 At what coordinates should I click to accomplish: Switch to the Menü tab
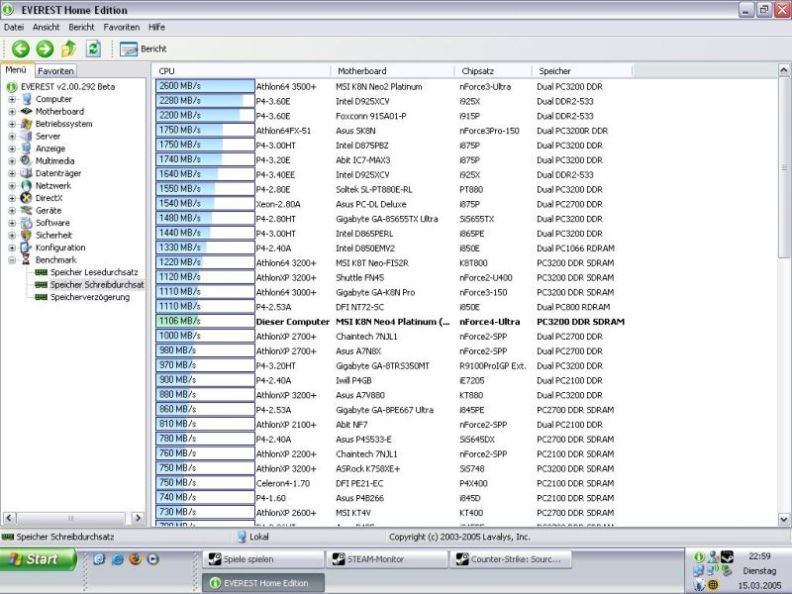point(16,70)
